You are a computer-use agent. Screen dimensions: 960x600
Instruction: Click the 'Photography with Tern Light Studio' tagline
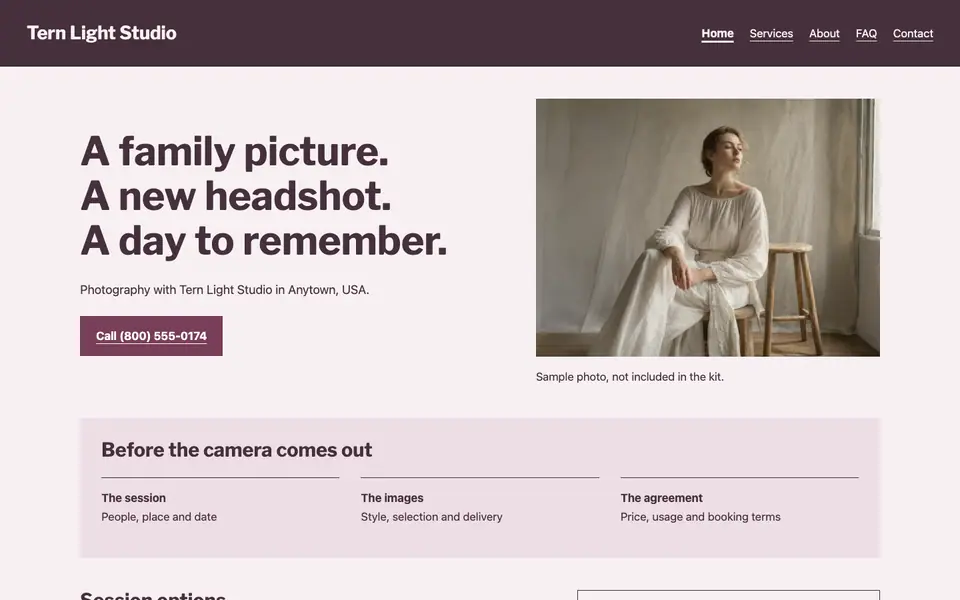coord(224,290)
